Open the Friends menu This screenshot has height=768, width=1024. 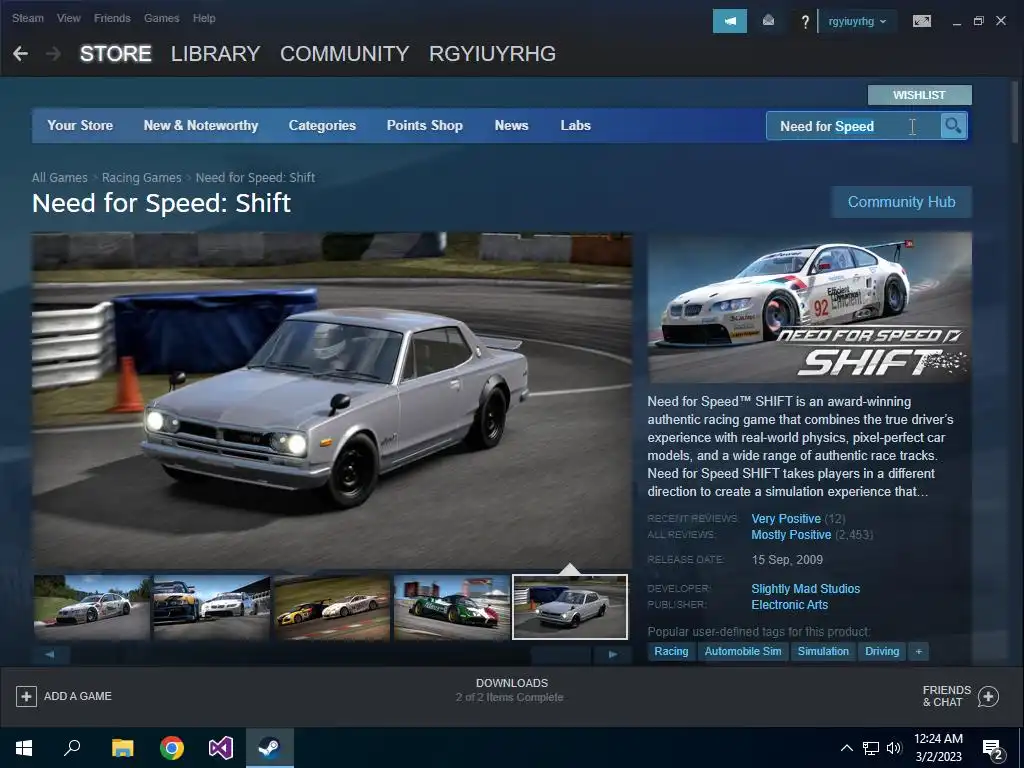pos(112,18)
